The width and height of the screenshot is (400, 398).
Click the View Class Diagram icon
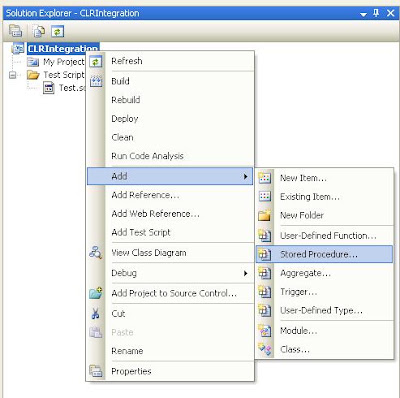(96, 253)
